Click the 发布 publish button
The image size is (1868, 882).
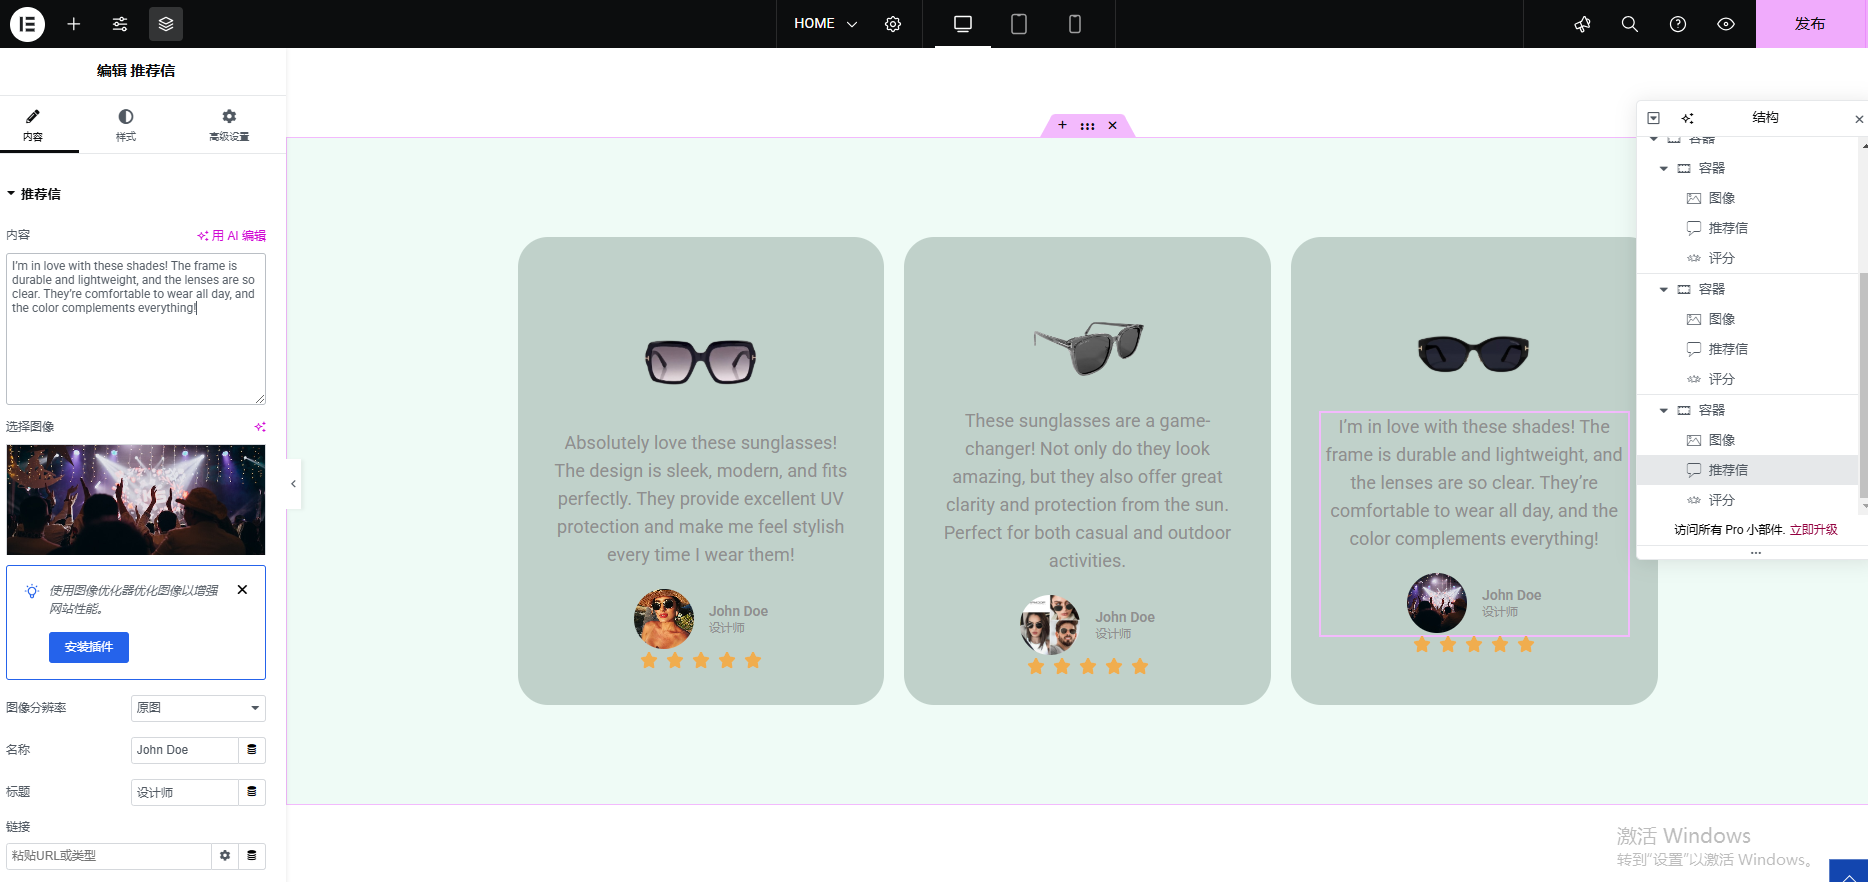click(1810, 24)
